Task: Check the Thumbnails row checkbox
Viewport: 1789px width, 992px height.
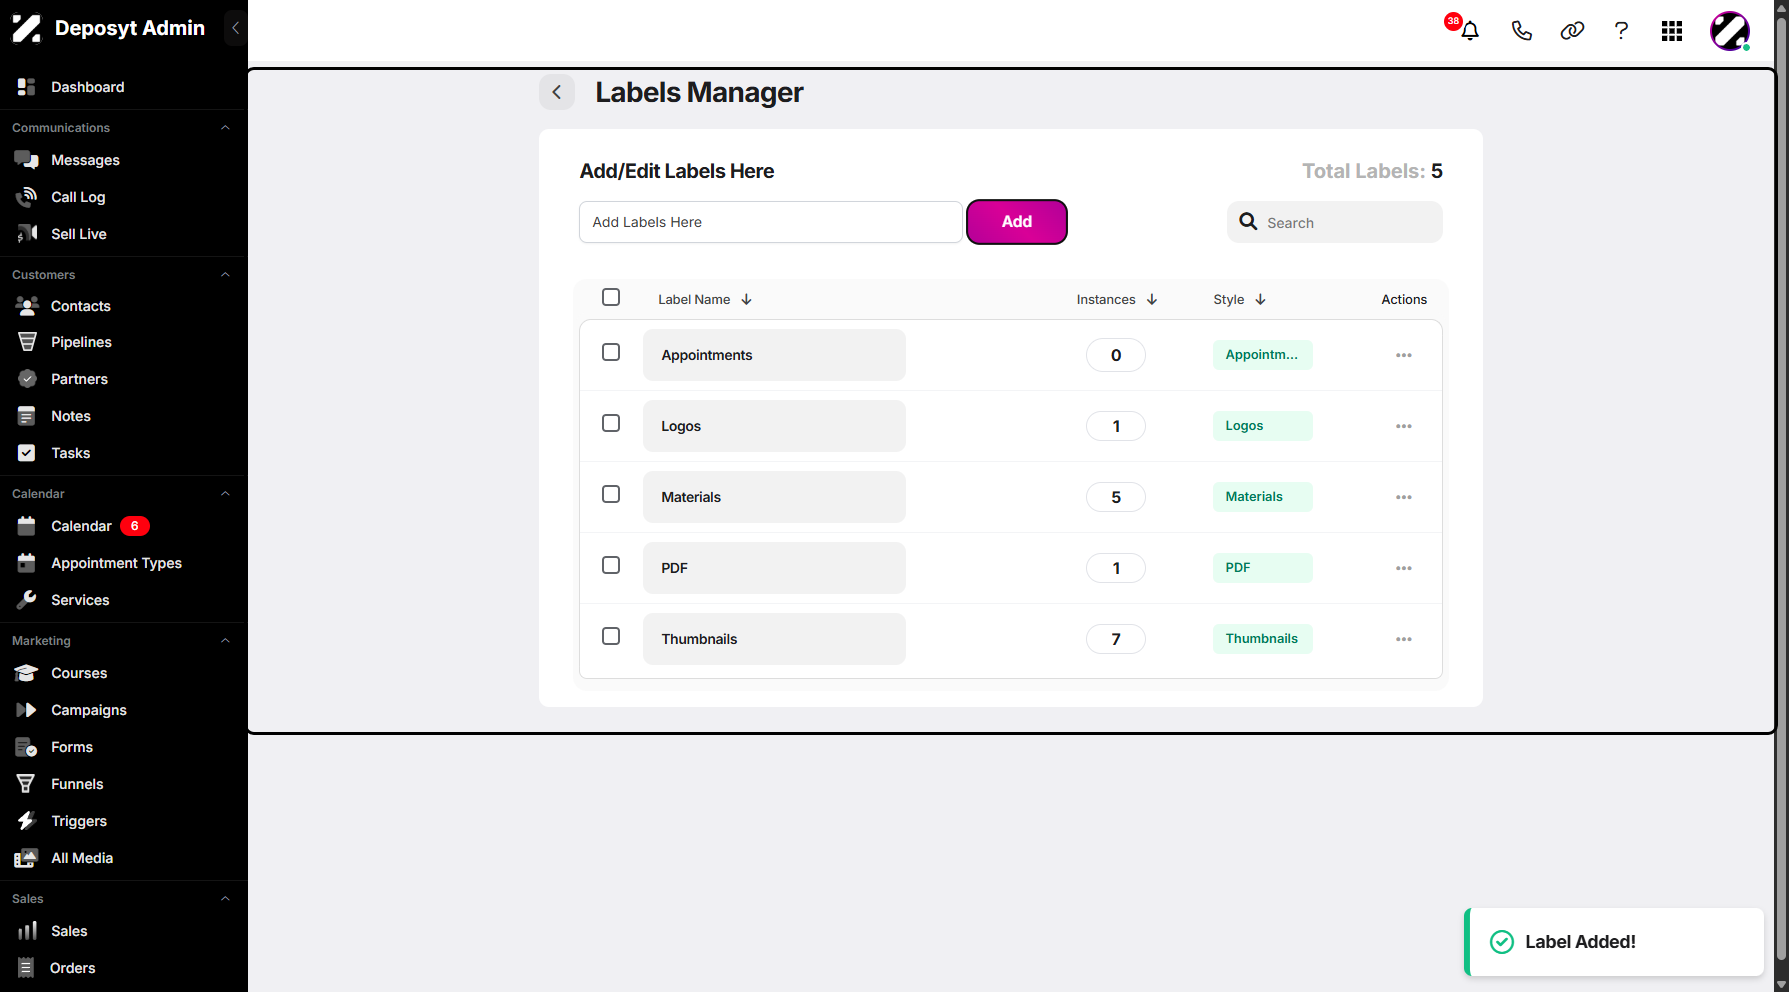Action: click(x=611, y=636)
